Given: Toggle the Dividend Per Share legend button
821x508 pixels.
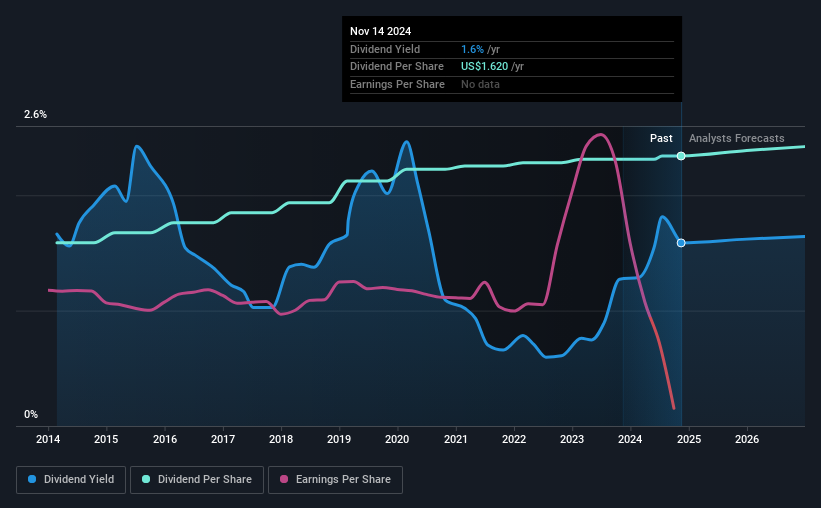Looking at the screenshot, I should 197,480.
